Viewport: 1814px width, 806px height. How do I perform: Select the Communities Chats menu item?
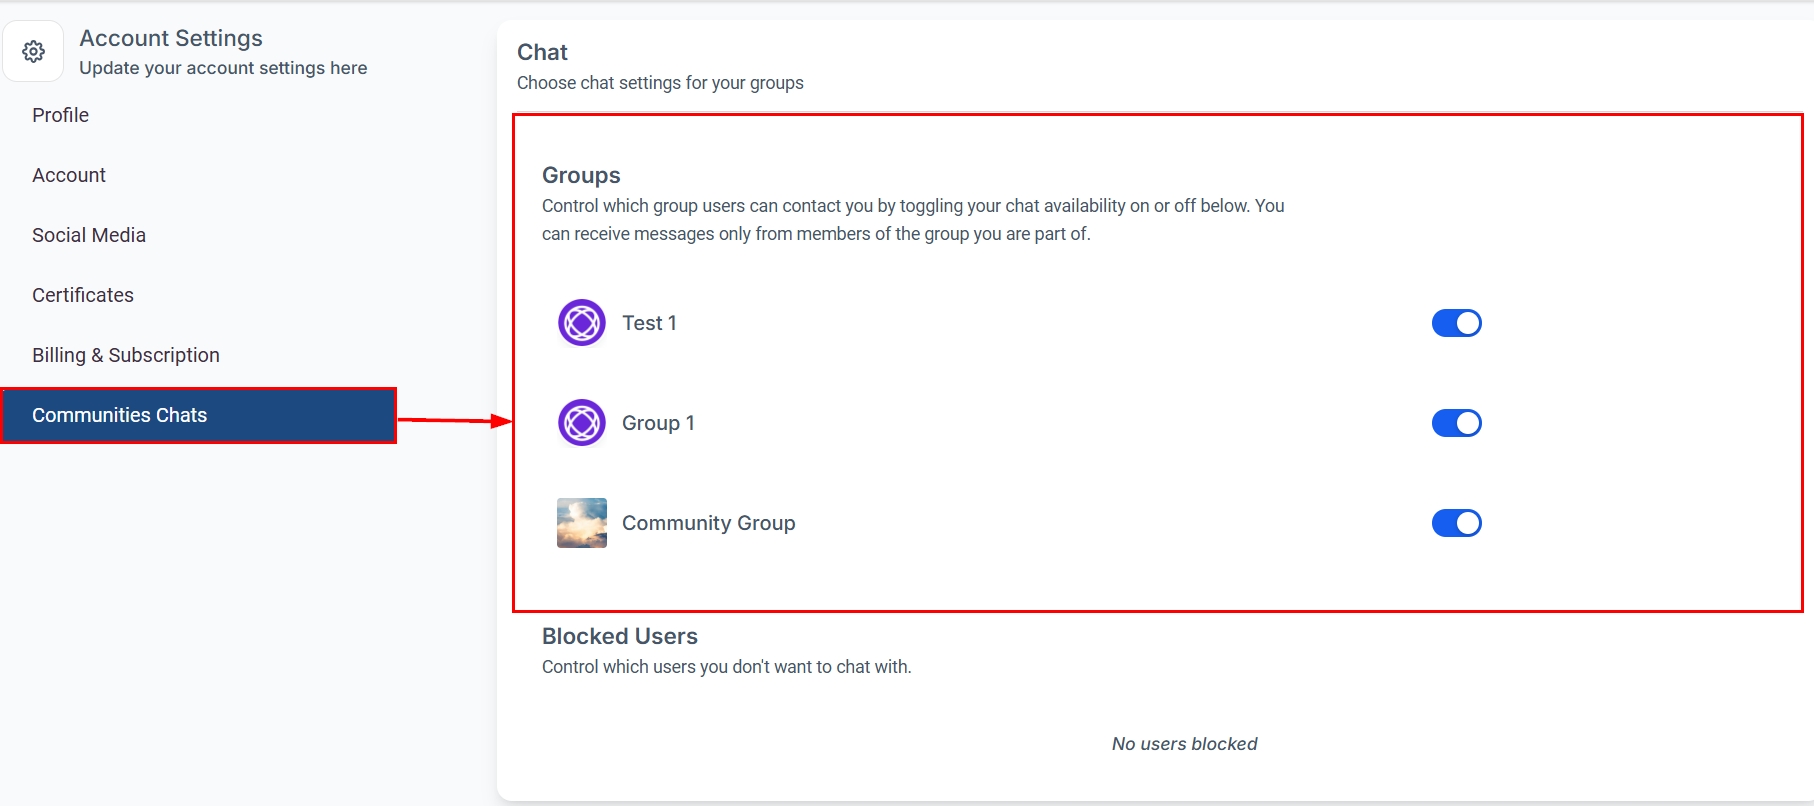tap(120, 415)
